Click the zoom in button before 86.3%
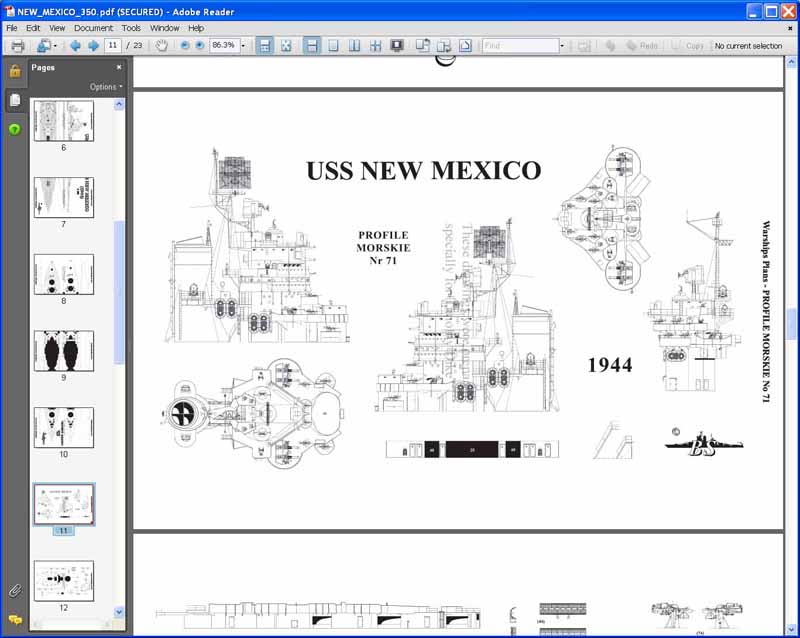The image size is (800, 638). coord(200,46)
